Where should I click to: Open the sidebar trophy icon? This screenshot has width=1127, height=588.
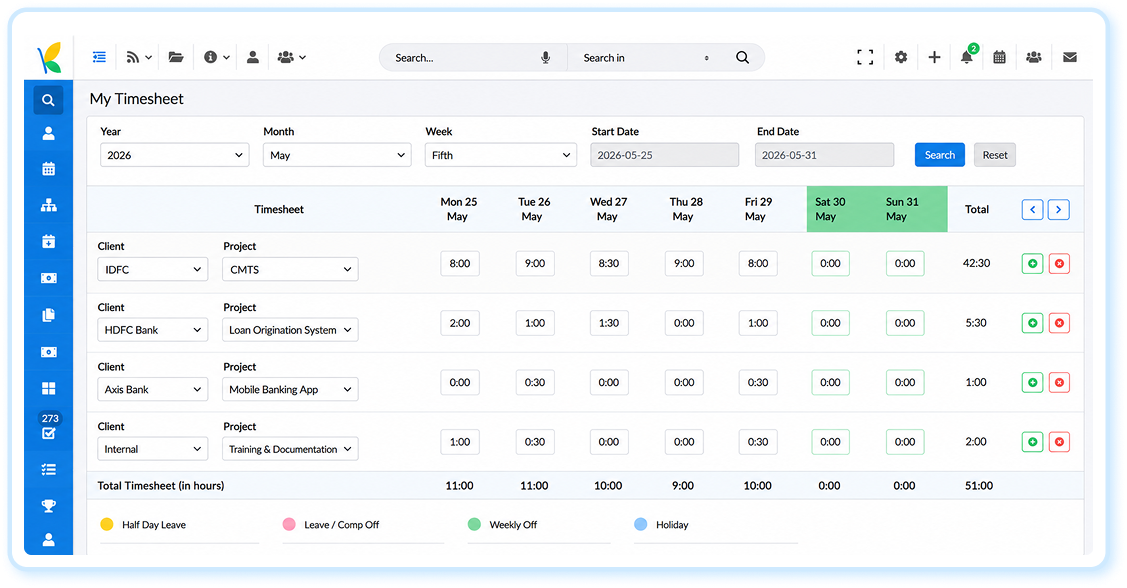pyautogui.click(x=48, y=505)
